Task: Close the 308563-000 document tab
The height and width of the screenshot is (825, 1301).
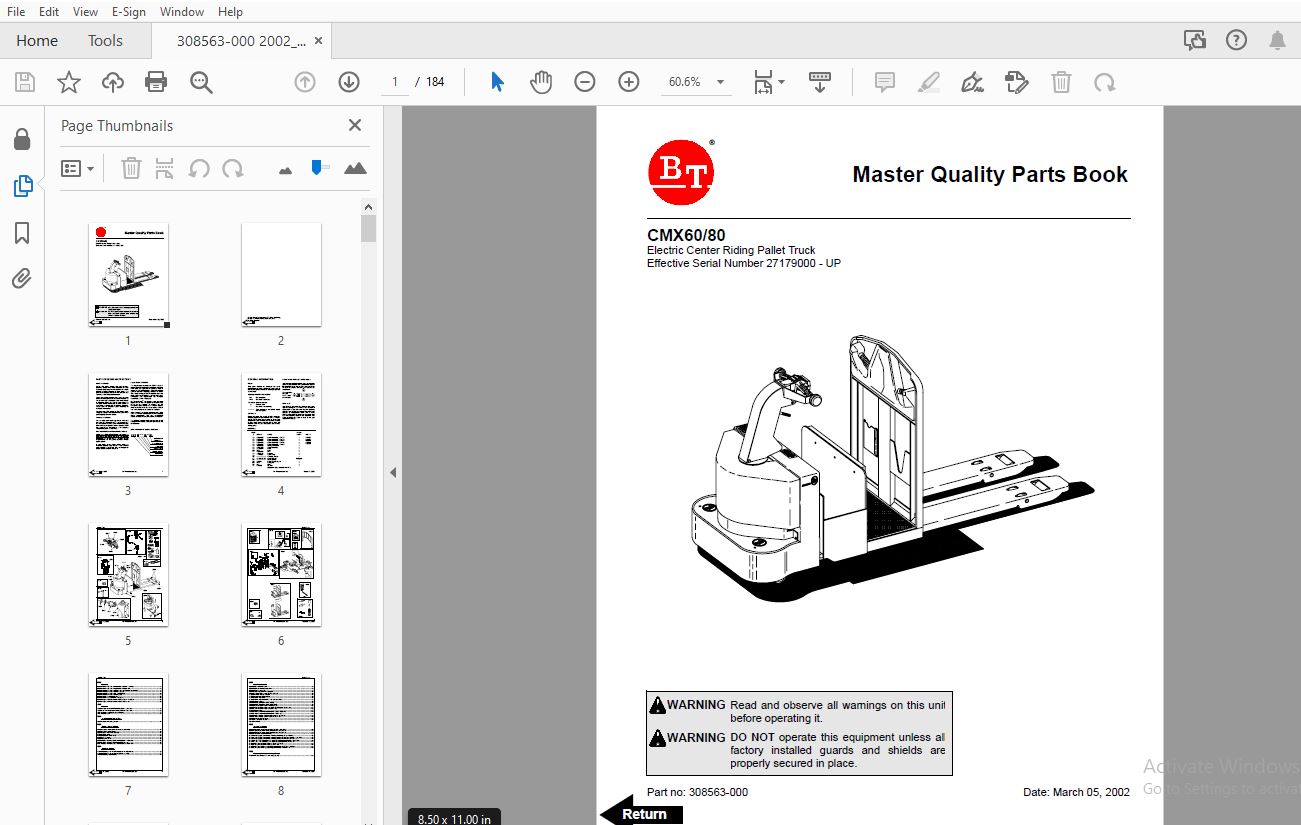Action: pos(318,41)
